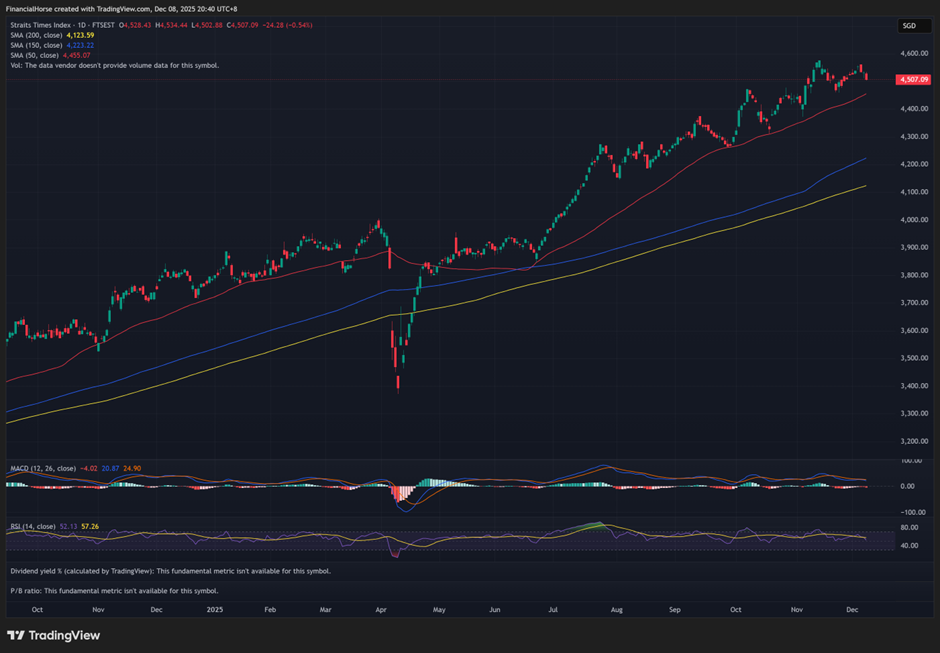Click the SMA (50, close) indicator legend
The height and width of the screenshot is (653, 940).
[x=34, y=55]
